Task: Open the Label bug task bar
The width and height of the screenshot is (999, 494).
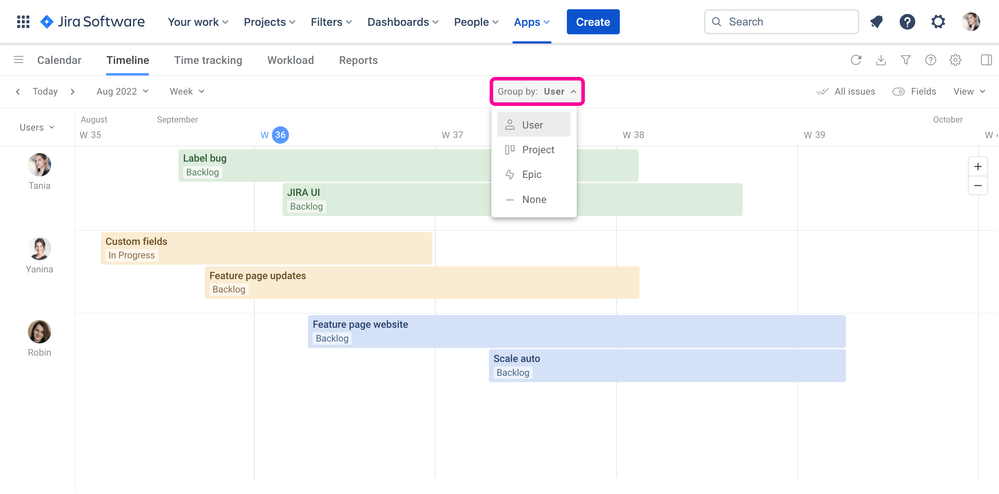Action: pyautogui.click(x=408, y=166)
